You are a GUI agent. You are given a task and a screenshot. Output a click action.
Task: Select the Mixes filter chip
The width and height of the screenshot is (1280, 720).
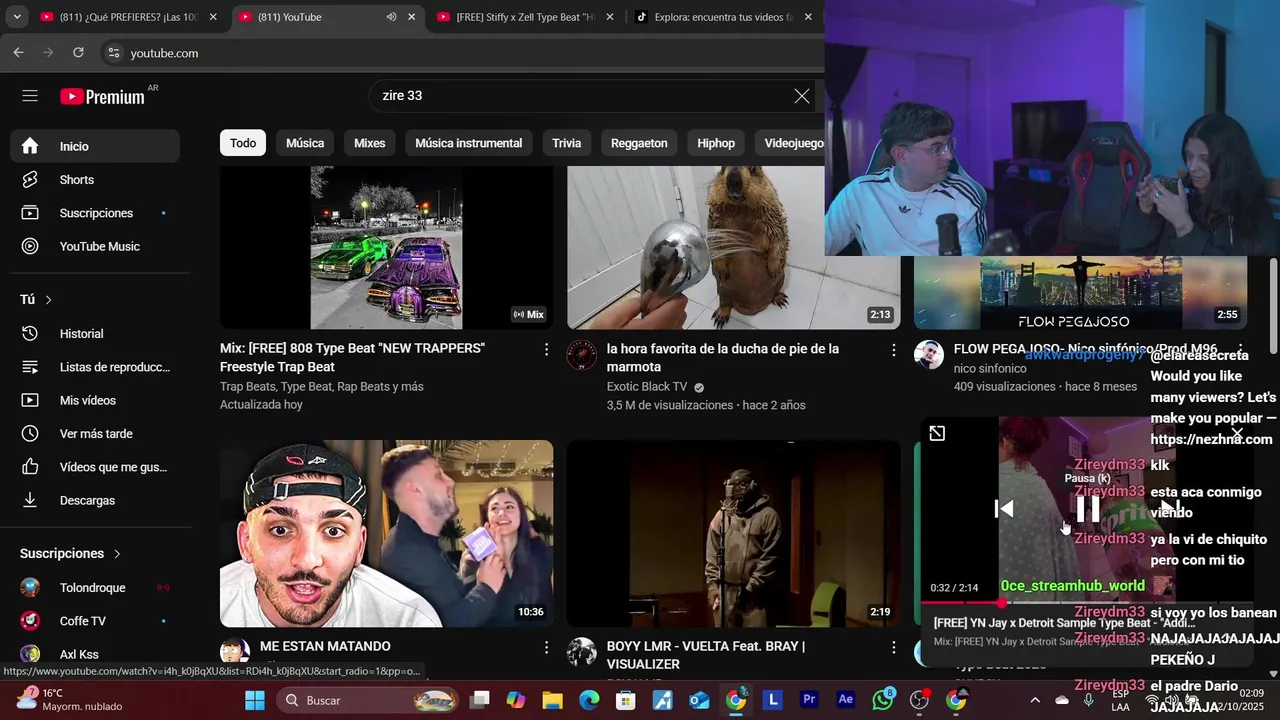pyautogui.click(x=369, y=143)
